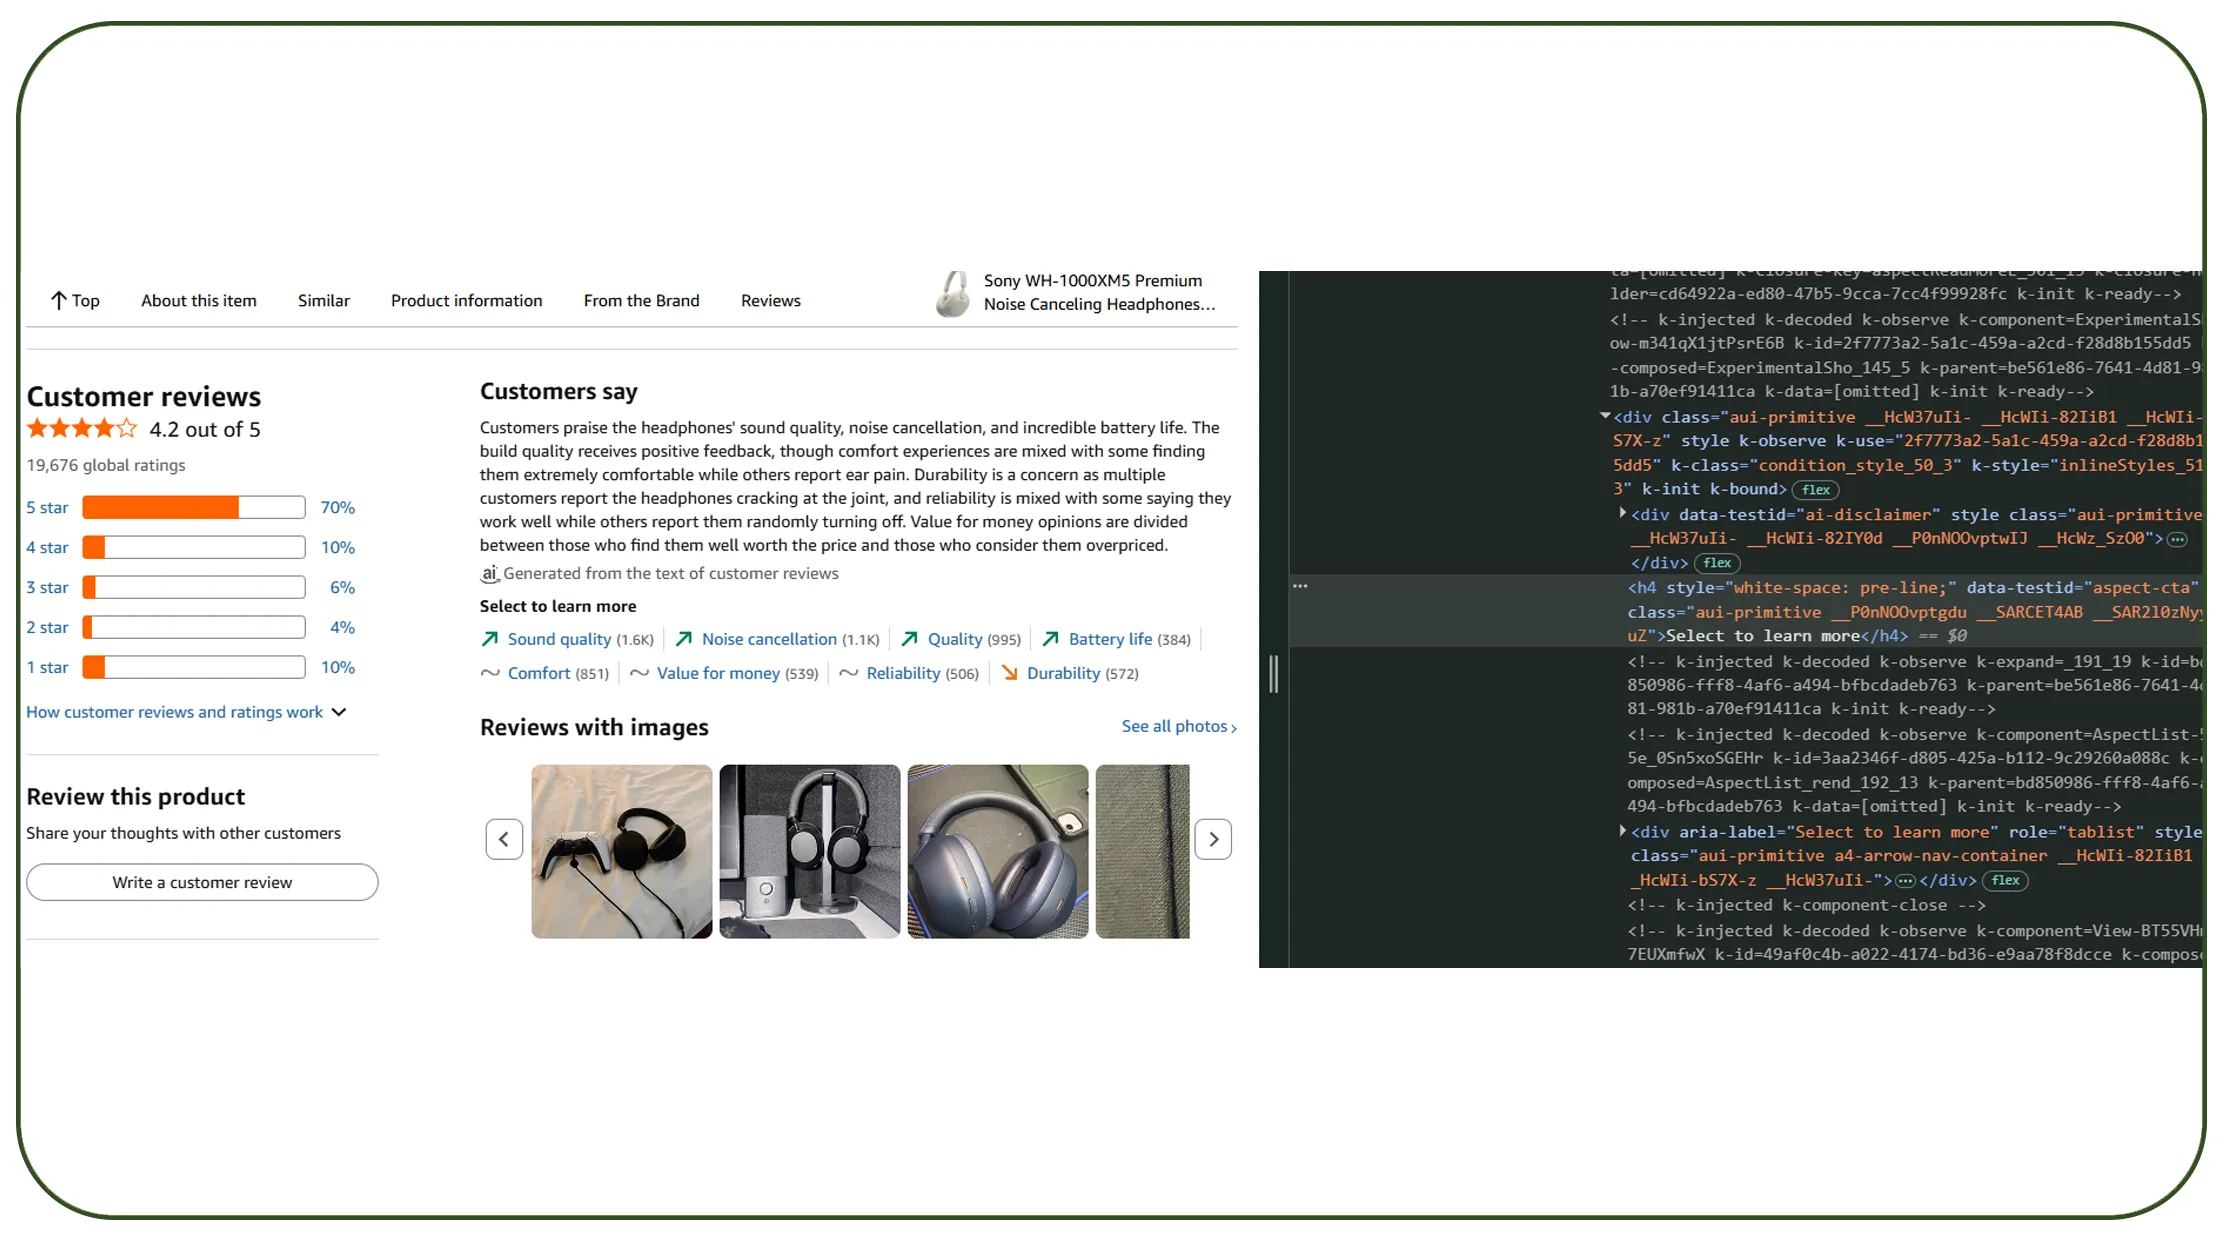Open the From the Brand section

point(642,300)
